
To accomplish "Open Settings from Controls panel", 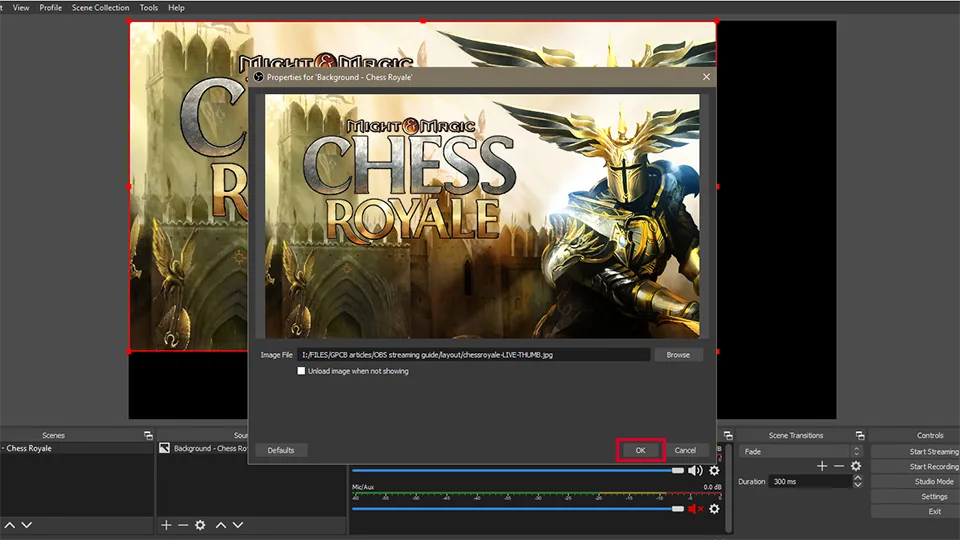I will point(916,497).
